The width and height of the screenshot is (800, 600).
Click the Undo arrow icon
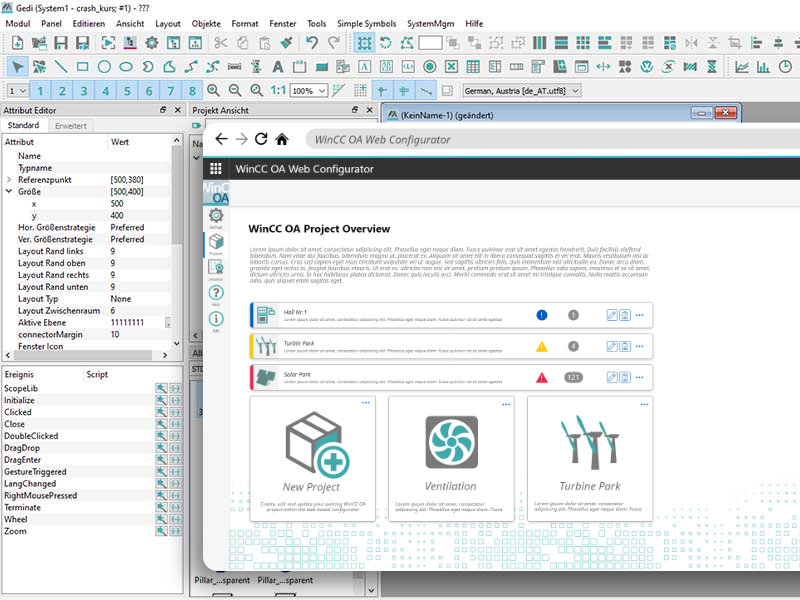(x=312, y=42)
